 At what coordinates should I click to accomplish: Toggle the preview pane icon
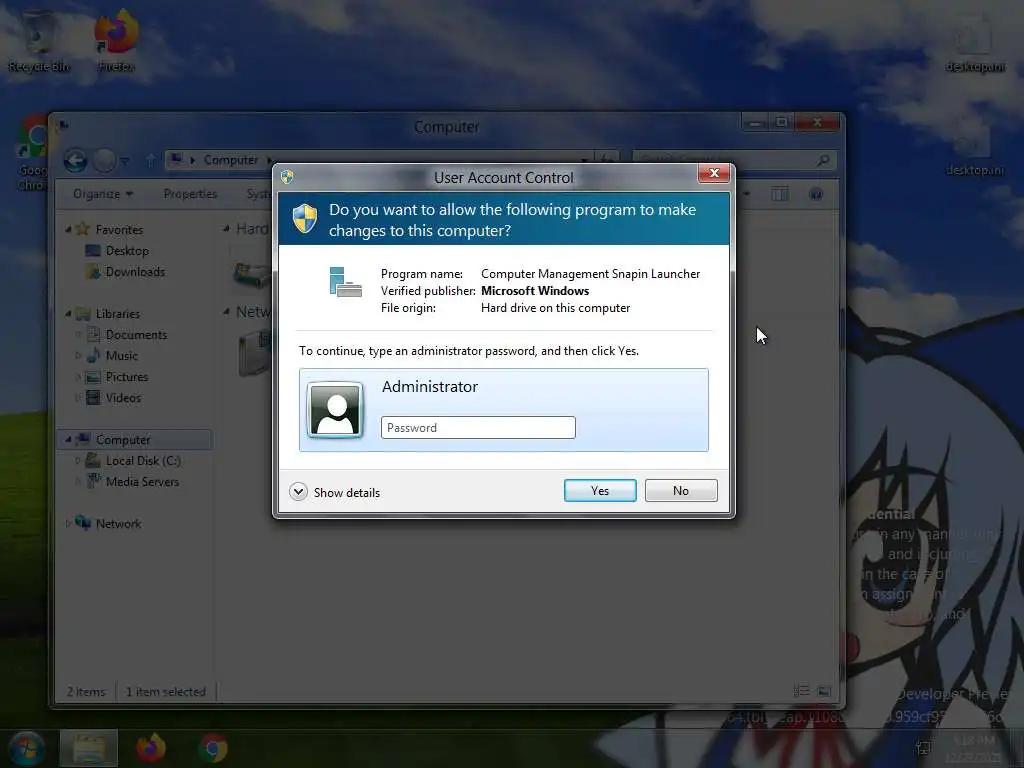click(x=780, y=194)
